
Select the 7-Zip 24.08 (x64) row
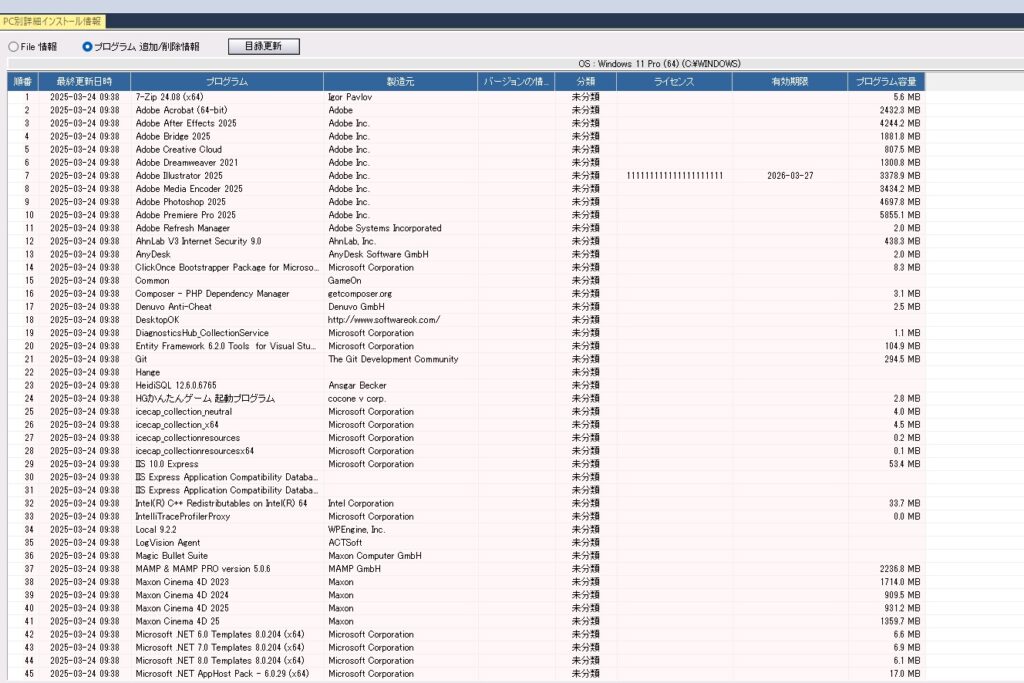point(466,97)
